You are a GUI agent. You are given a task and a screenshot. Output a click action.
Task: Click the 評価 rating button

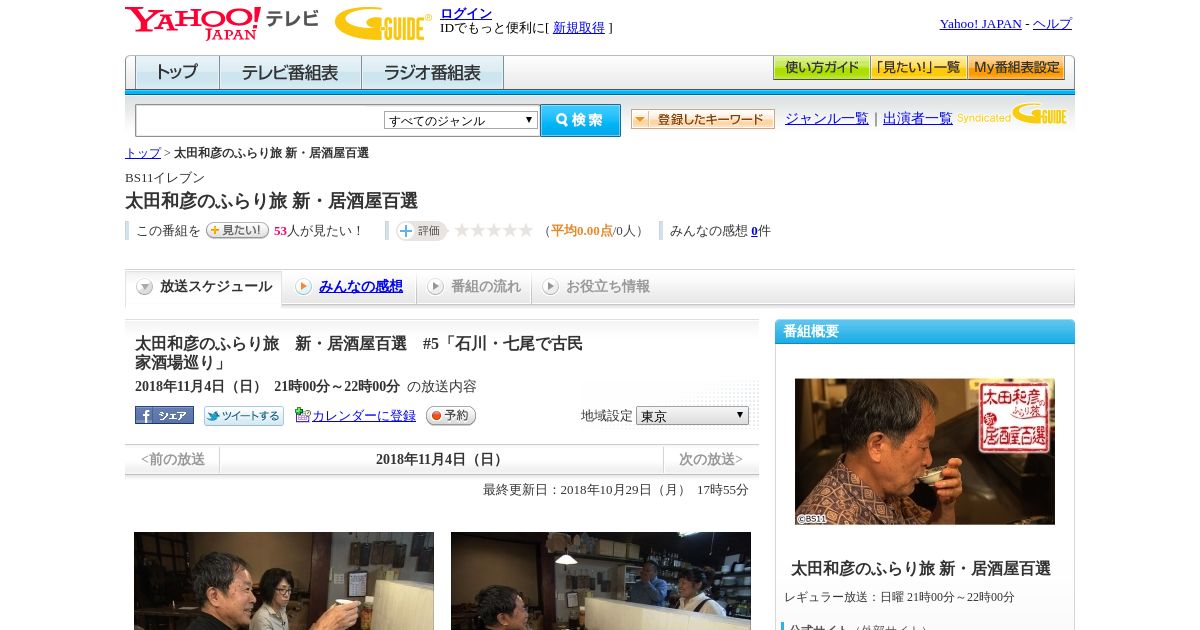pyautogui.click(x=421, y=230)
